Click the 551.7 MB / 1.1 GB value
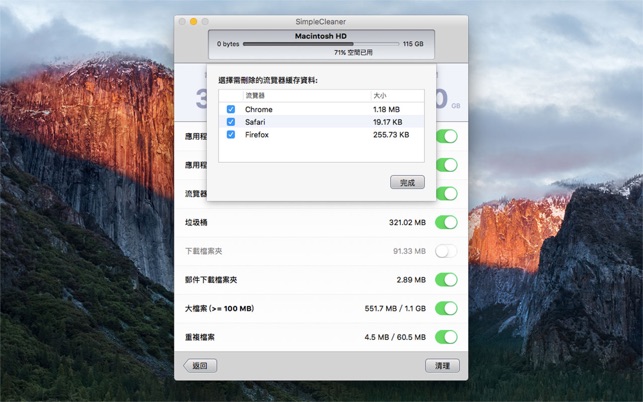 pyautogui.click(x=395, y=308)
